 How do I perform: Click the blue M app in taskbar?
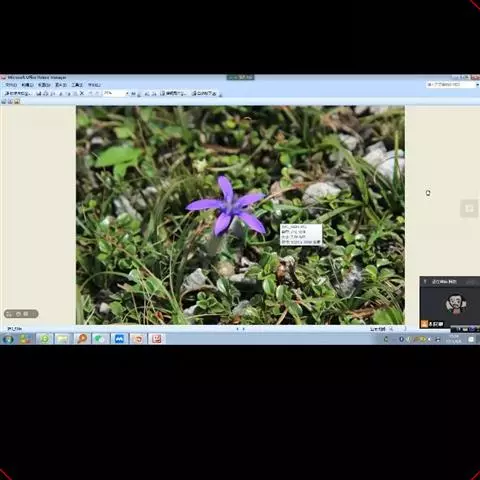click(119, 339)
